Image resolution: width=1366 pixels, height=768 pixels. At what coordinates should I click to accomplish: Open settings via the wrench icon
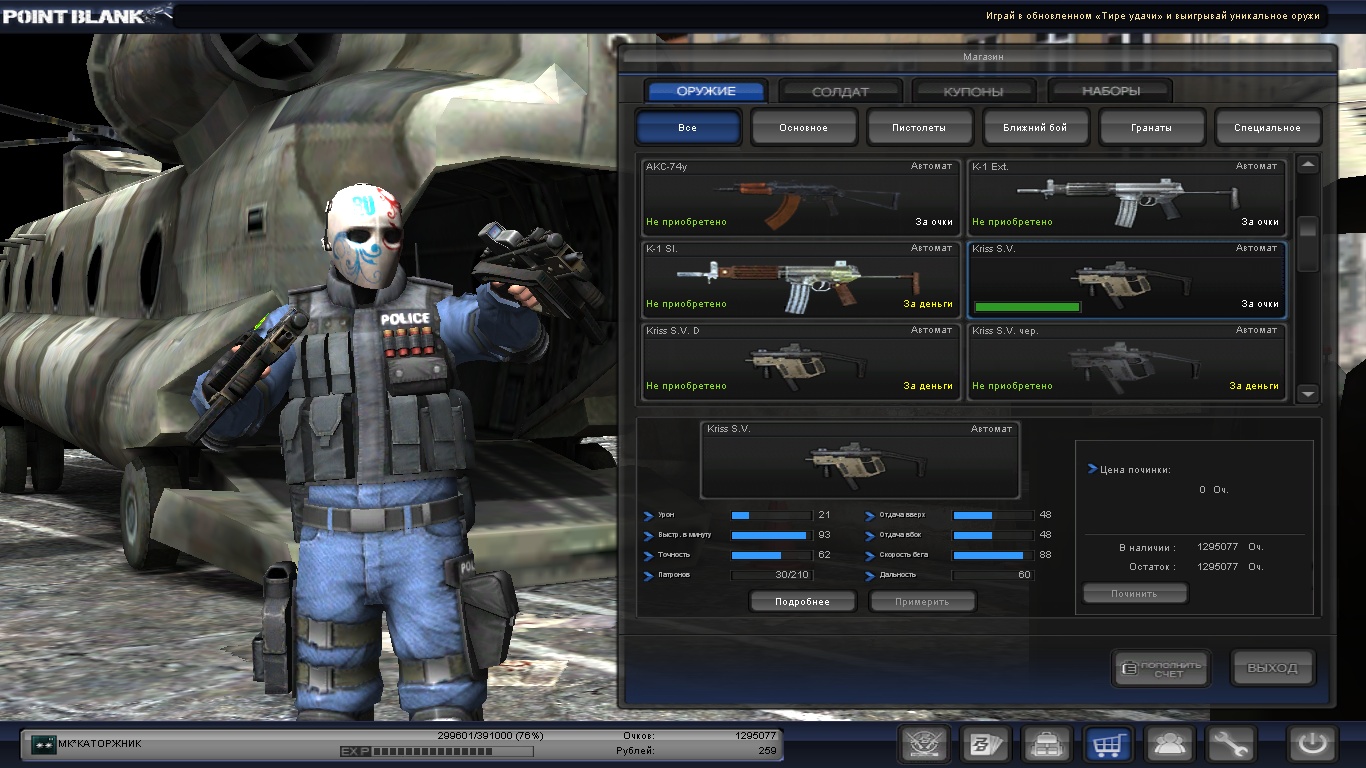(x=1231, y=744)
